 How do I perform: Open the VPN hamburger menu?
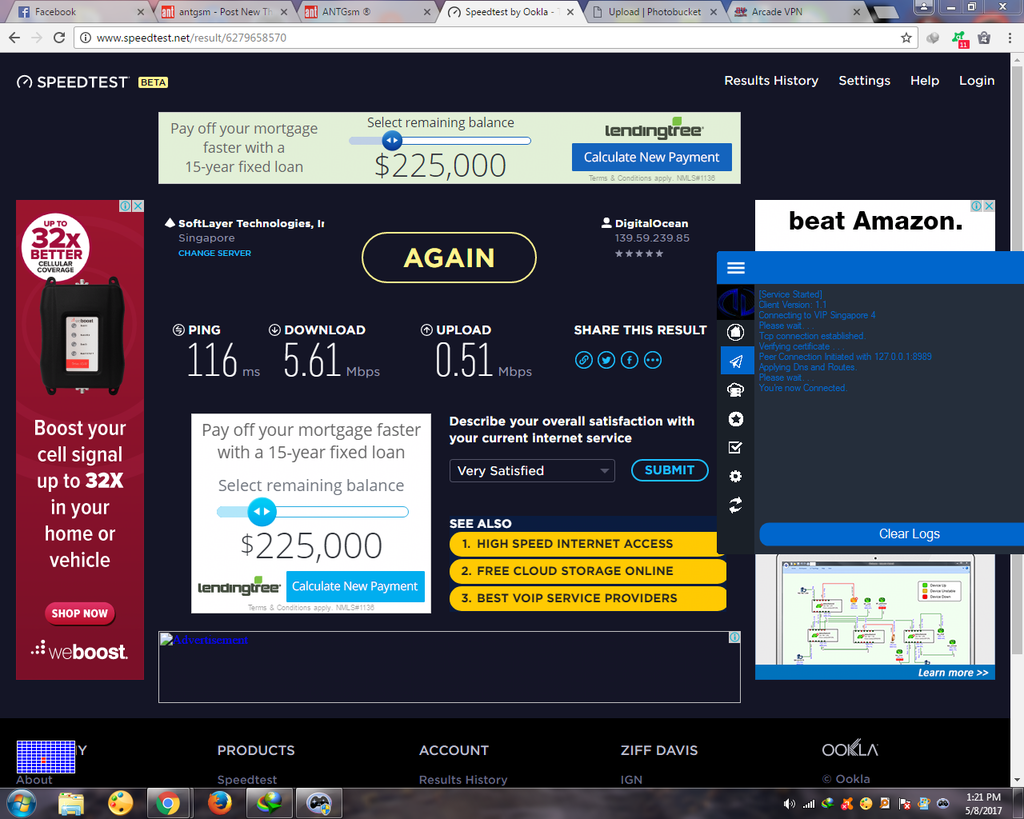(x=736, y=268)
